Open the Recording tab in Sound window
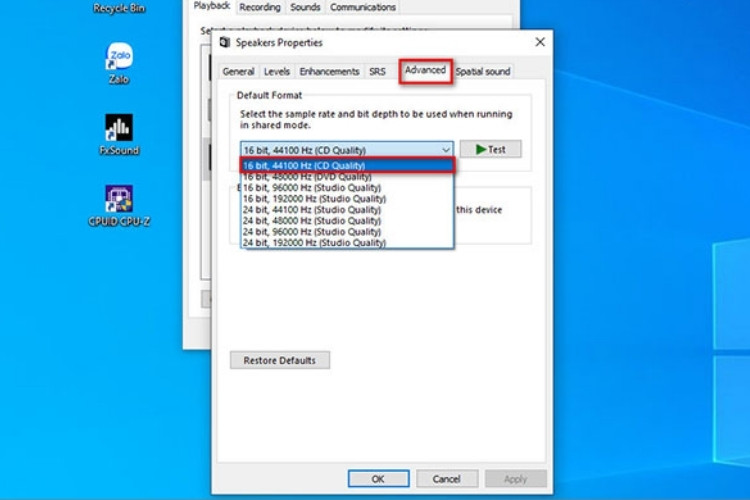Screen dimensions: 750x500 (259, 7)
